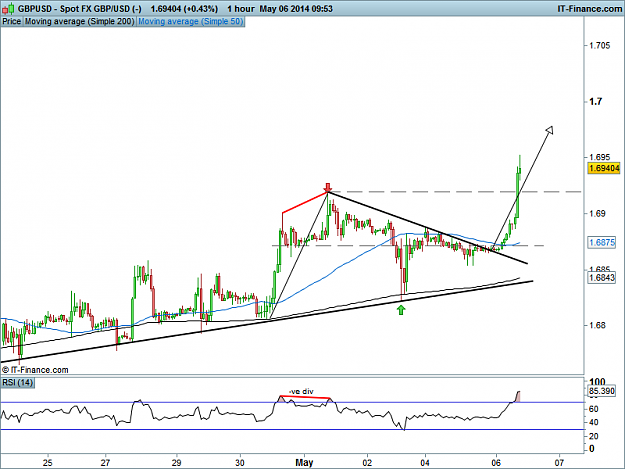Click the 1 hour timeframe text in title
Viewport: 625px width, 469px height.
(241, 8)
